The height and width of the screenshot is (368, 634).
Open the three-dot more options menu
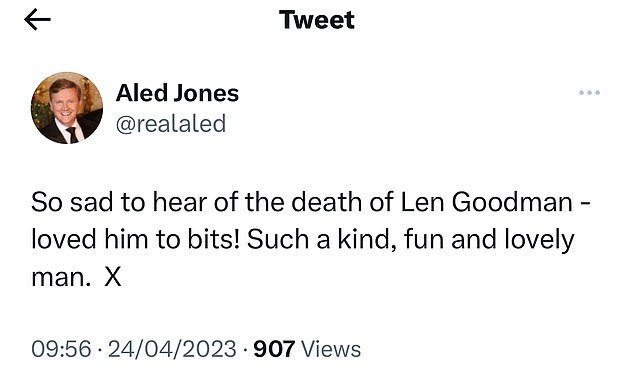click(589, 93)
